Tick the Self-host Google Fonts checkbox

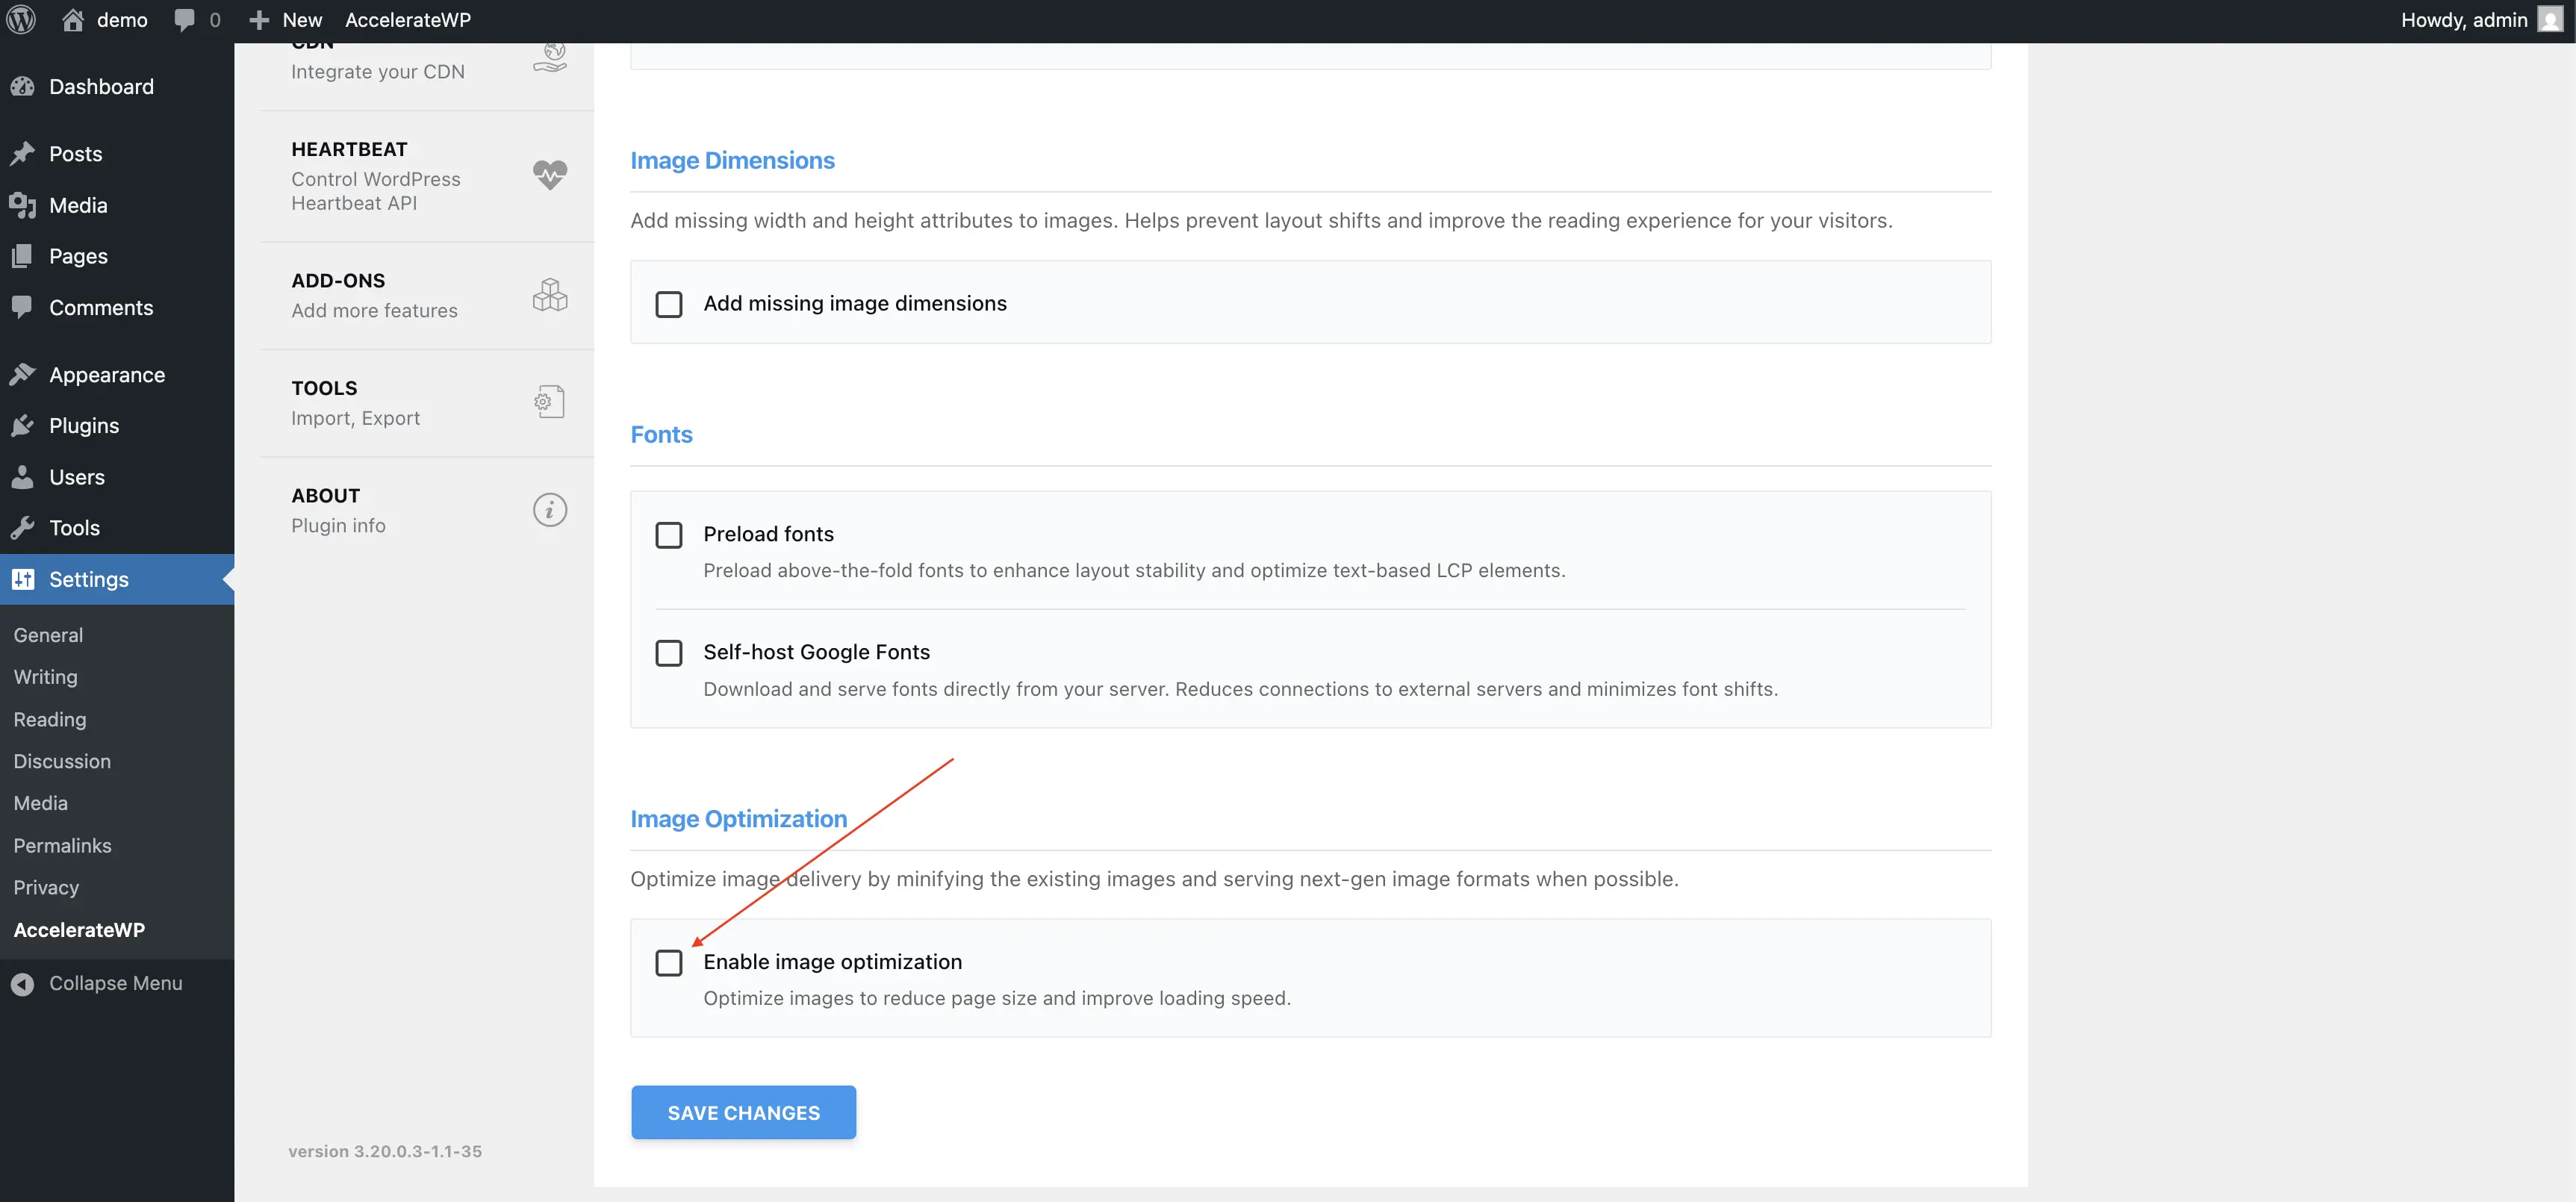[669, 653]
